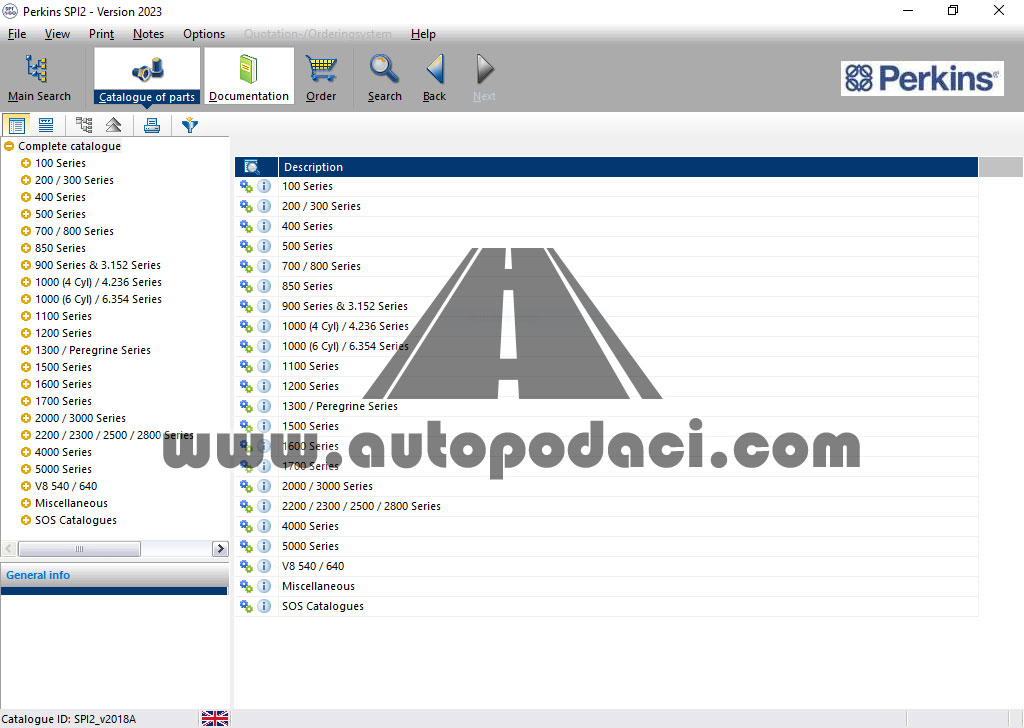Open the Order shopping cart
This screenshot has height=728, width=1024.
pos(321,78)
